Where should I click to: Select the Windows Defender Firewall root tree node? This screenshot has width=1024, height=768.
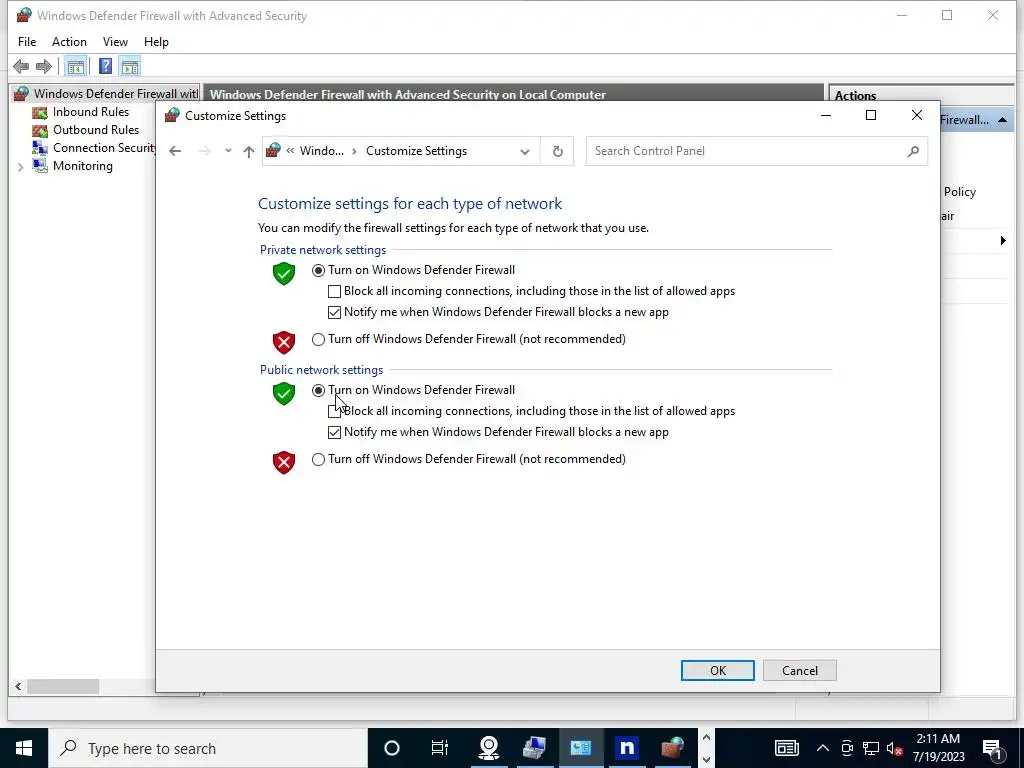[116, 93]
